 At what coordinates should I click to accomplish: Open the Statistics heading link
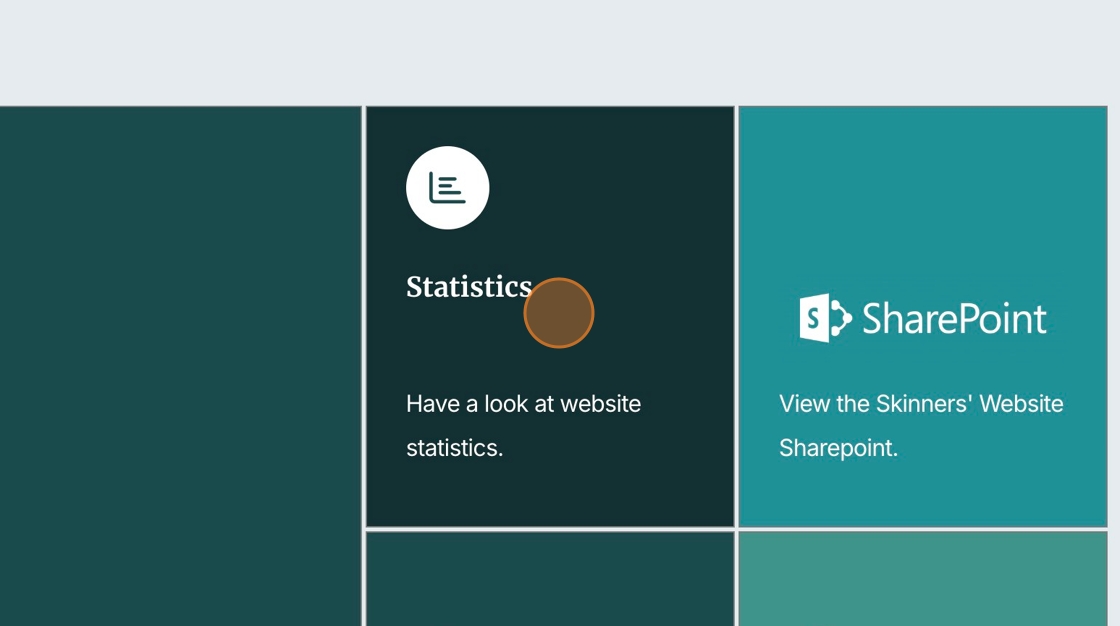click(469, 287)
